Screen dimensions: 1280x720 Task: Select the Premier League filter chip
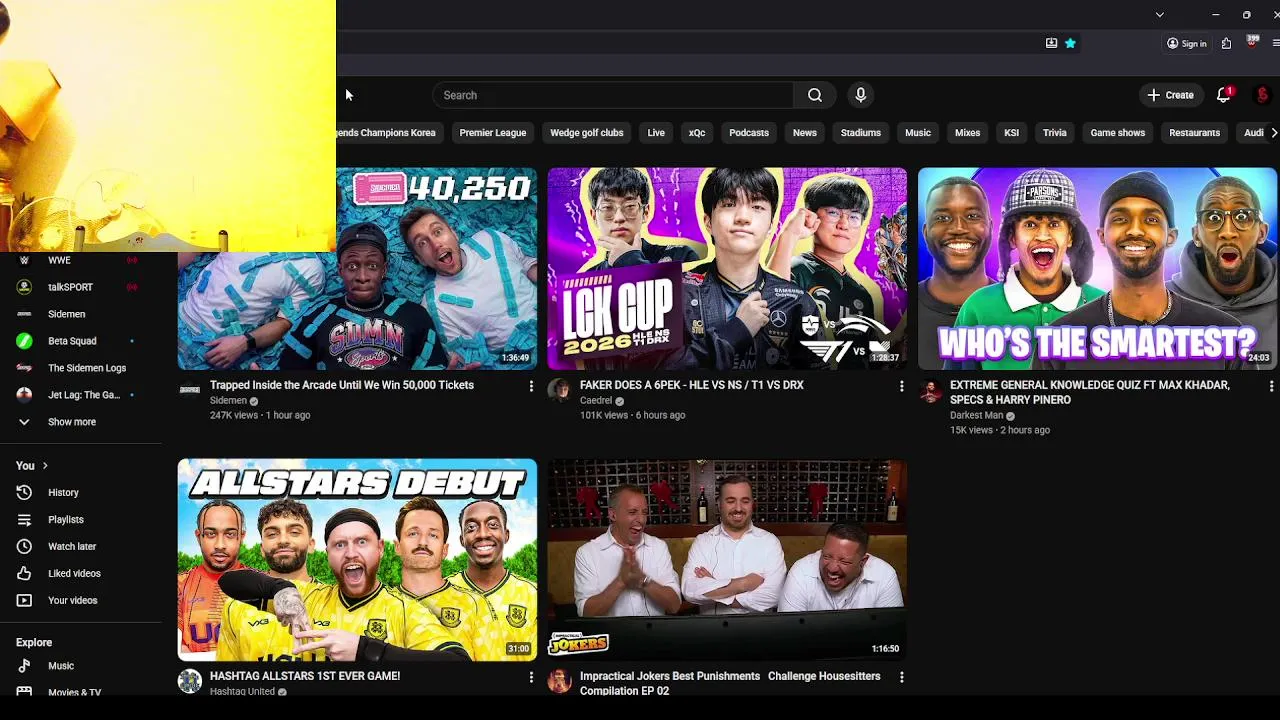(x=492, y=133)
